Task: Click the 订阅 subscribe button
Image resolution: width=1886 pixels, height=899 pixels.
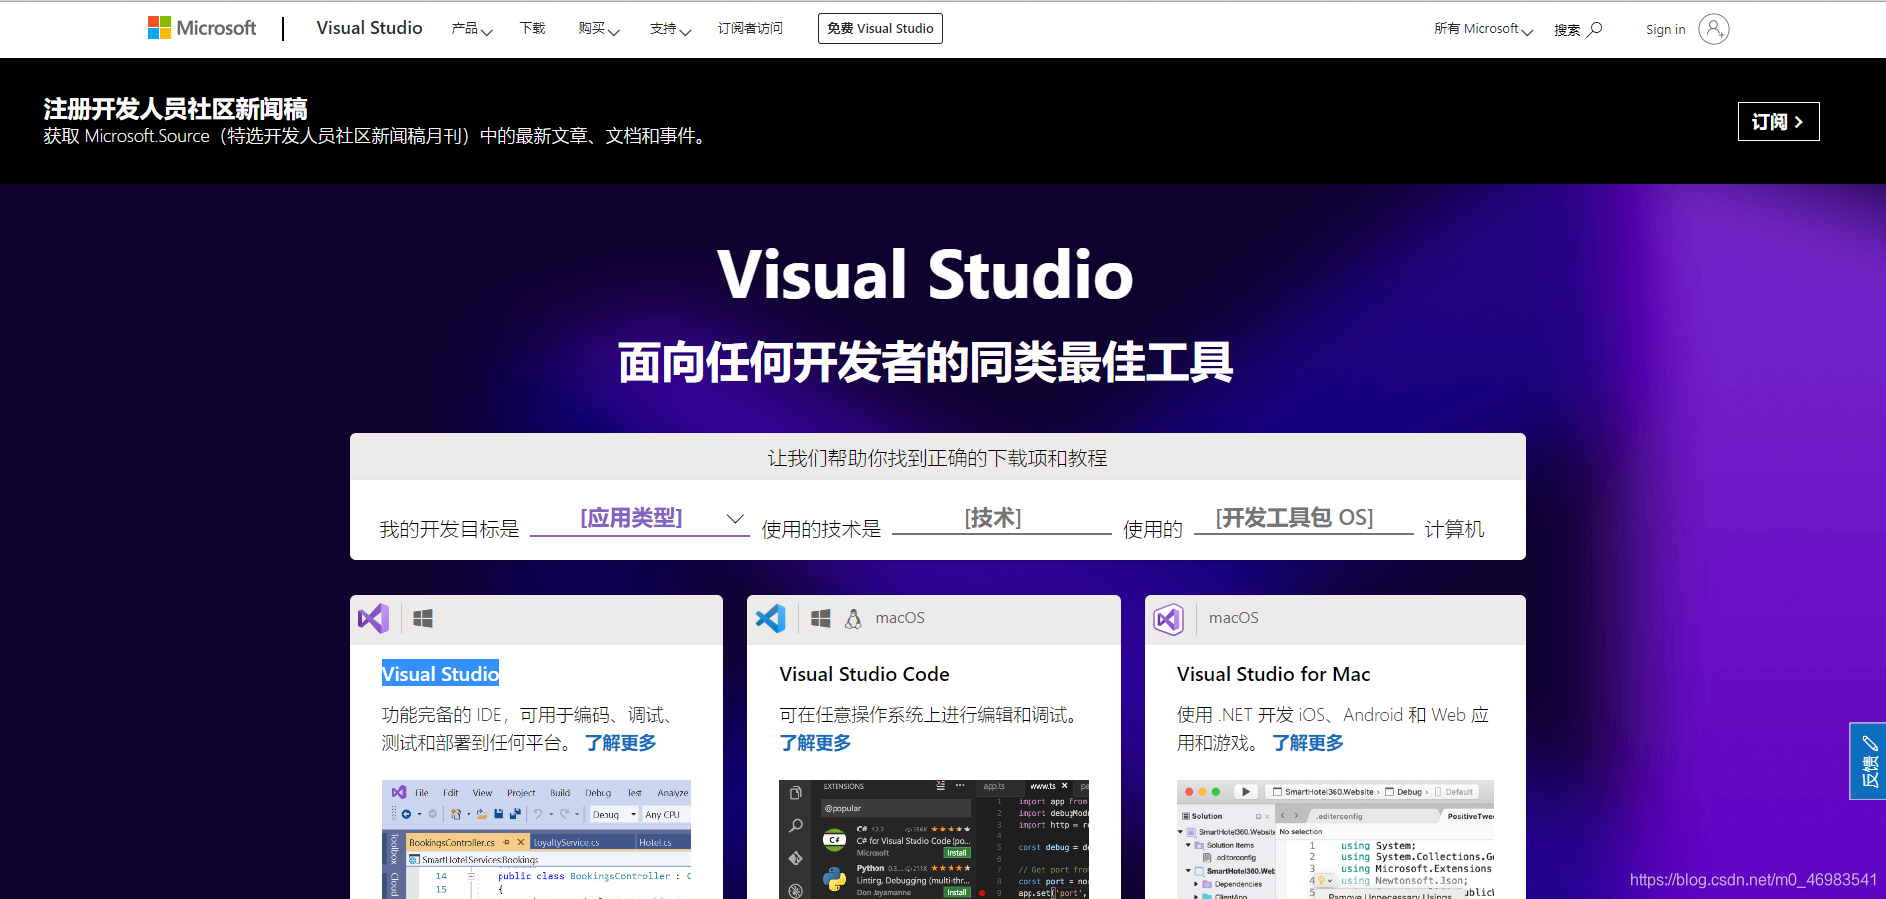Action: [x=1778, y=121]
